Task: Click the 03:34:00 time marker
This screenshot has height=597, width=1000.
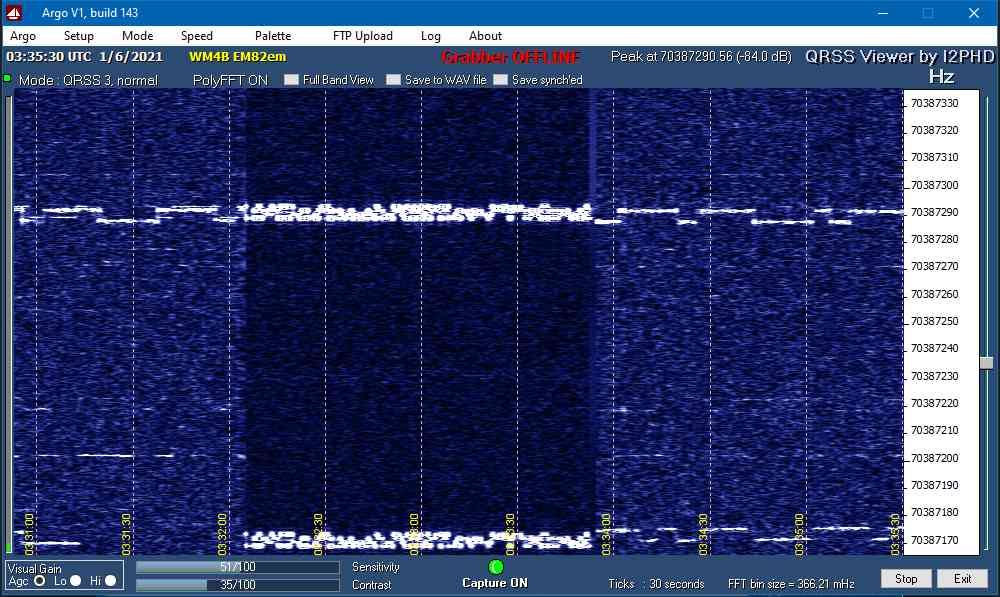Action: click(x=607, y=534)
